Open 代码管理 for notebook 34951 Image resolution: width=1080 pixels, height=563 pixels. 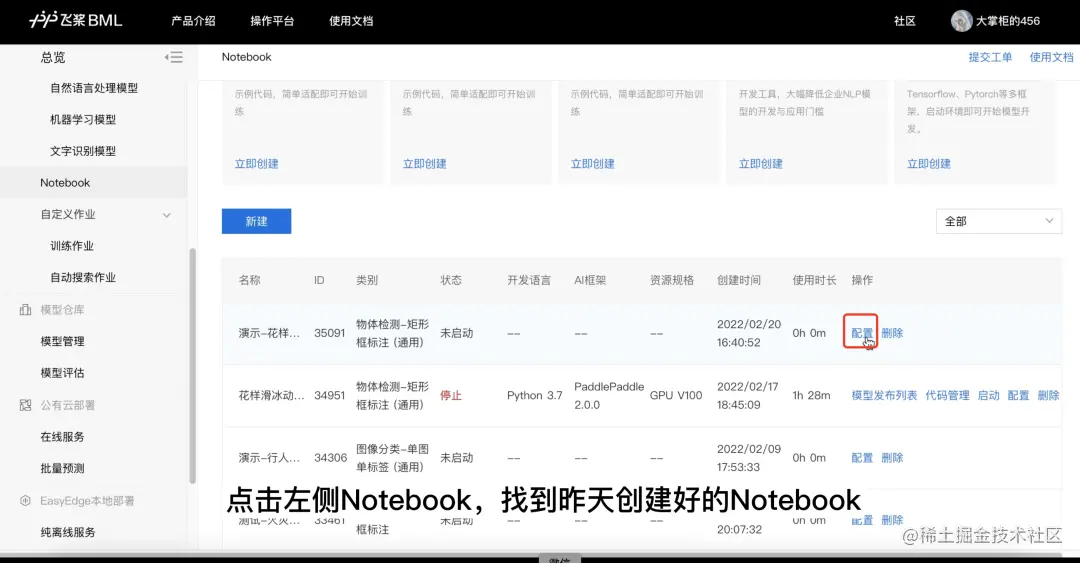pyautogui.click(x=947, y=396)
